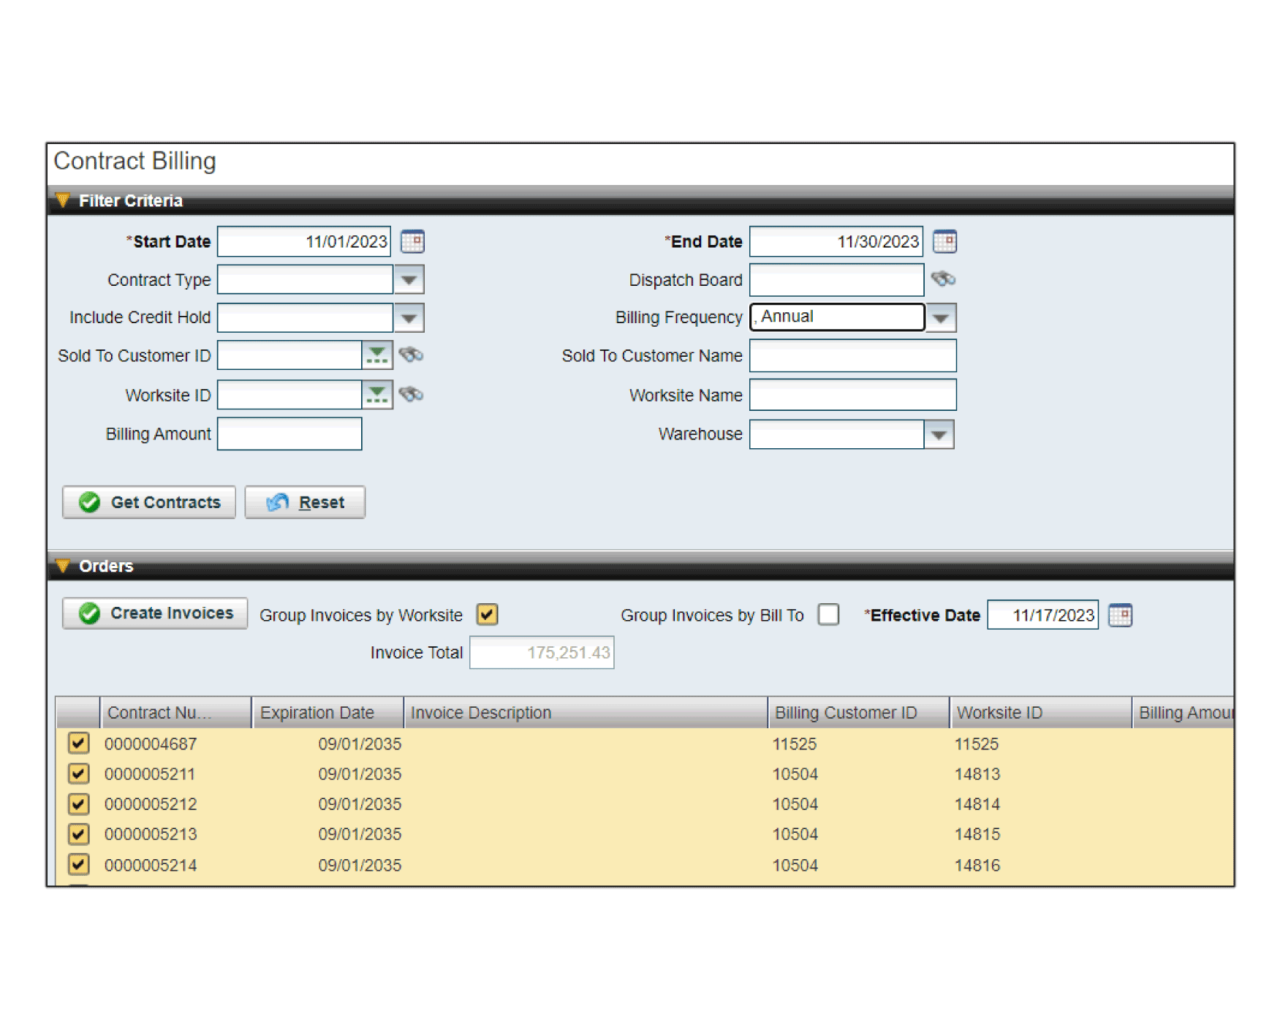Viewport: 1280px width, 1028px height.
Task: Collapse the Filter Criteria section
Action: click(63, 201)
